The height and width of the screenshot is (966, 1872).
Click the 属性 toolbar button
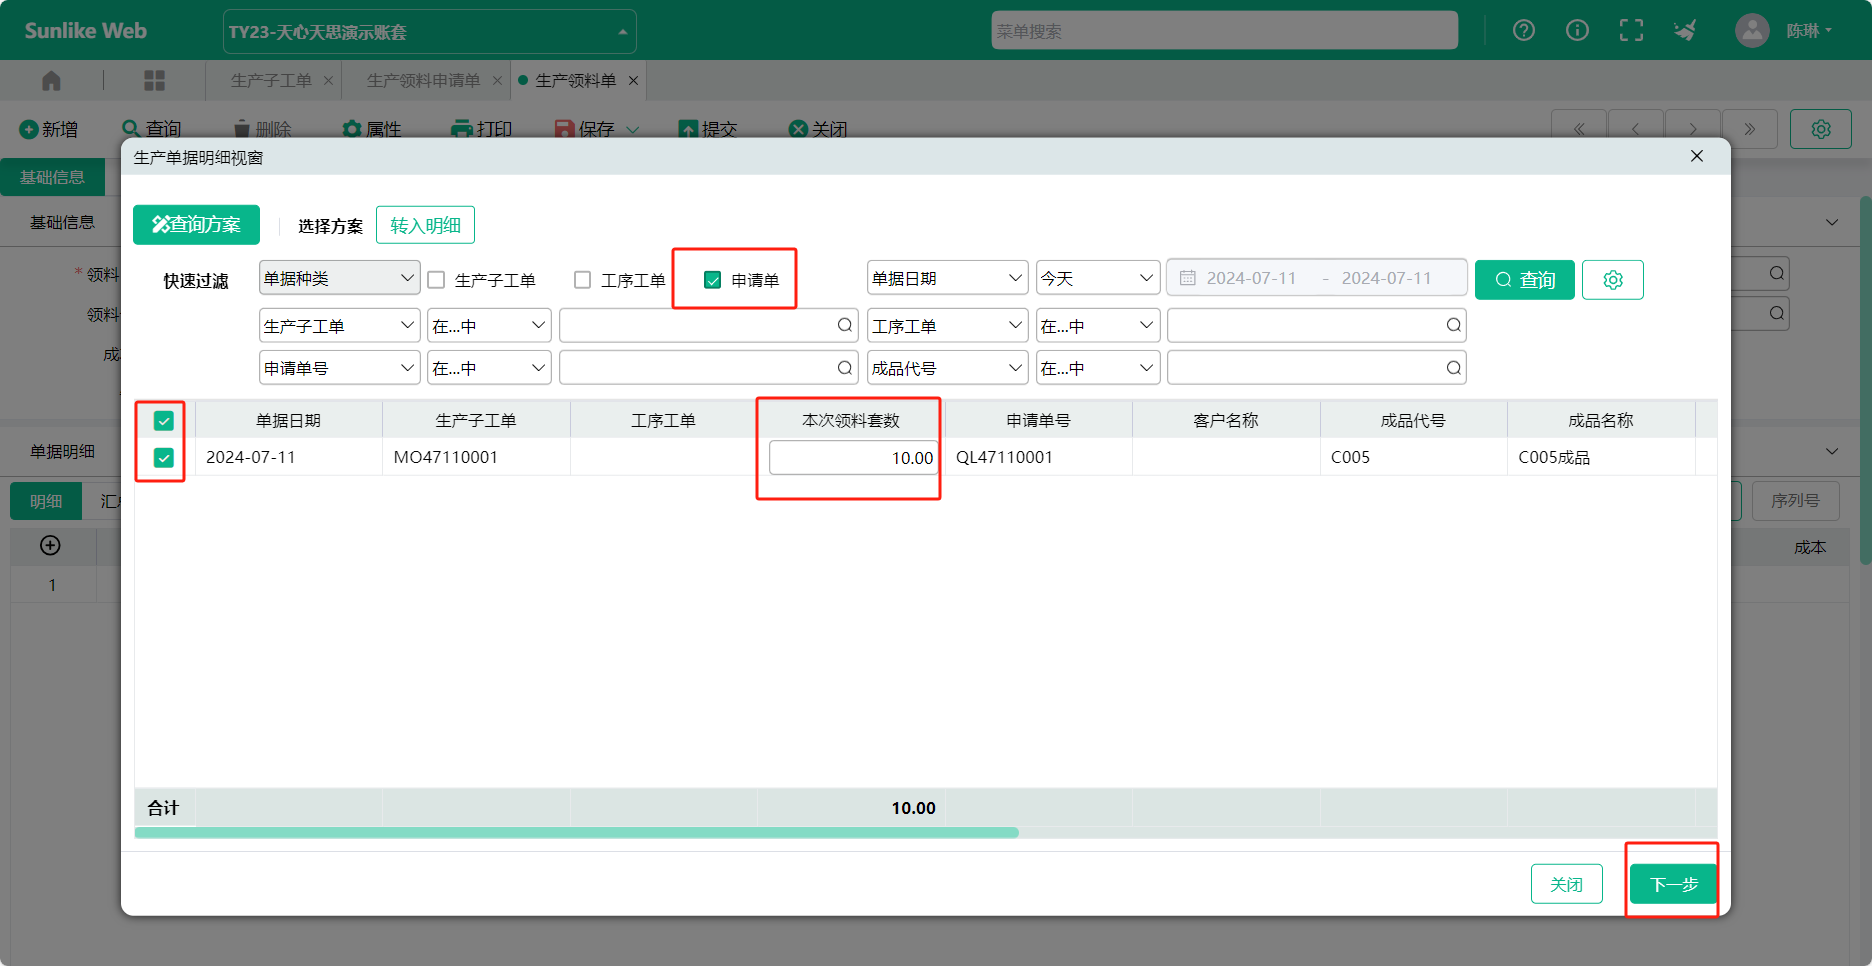[372, 129]
